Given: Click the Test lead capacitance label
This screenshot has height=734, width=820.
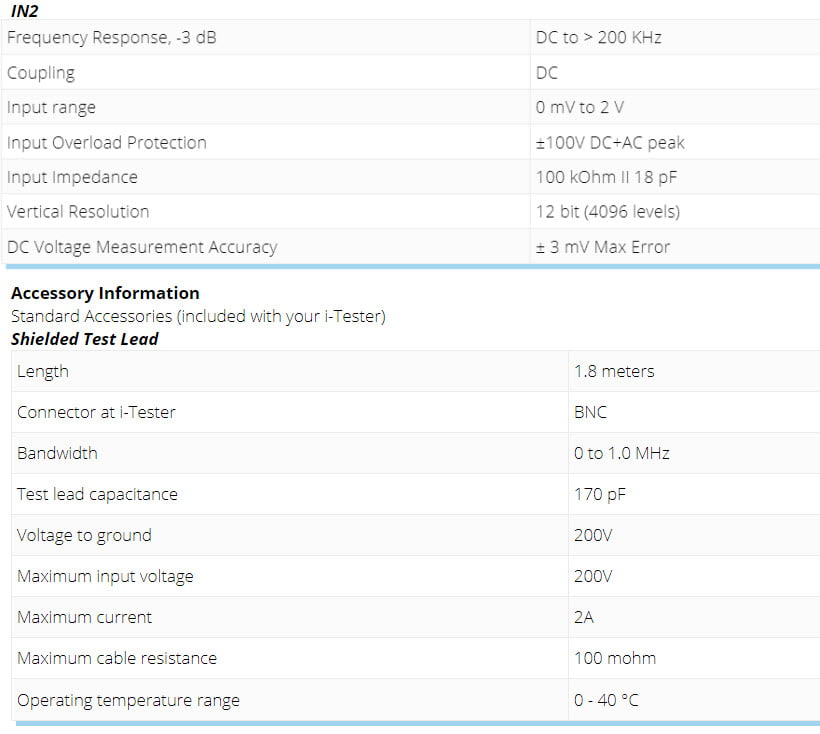Looking at the screenshot, I should (x=97, y=494).
